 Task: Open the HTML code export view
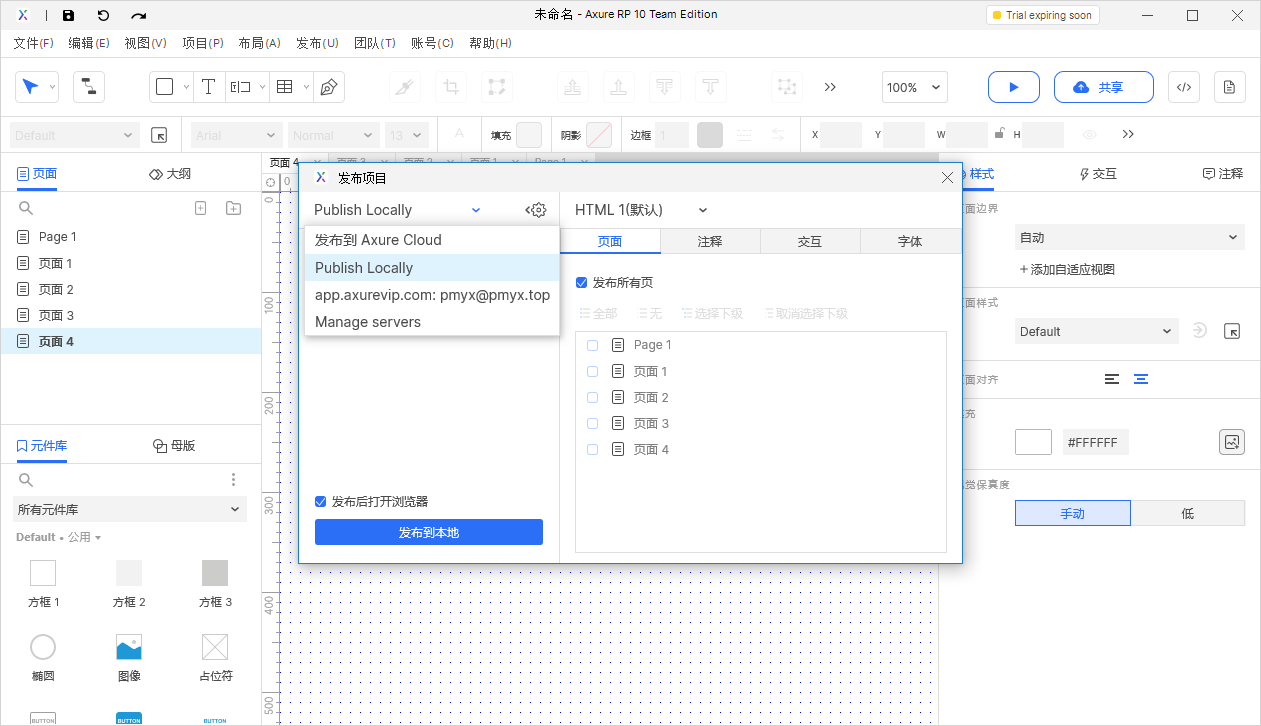pyautogui.click(x=1184, y=87)
